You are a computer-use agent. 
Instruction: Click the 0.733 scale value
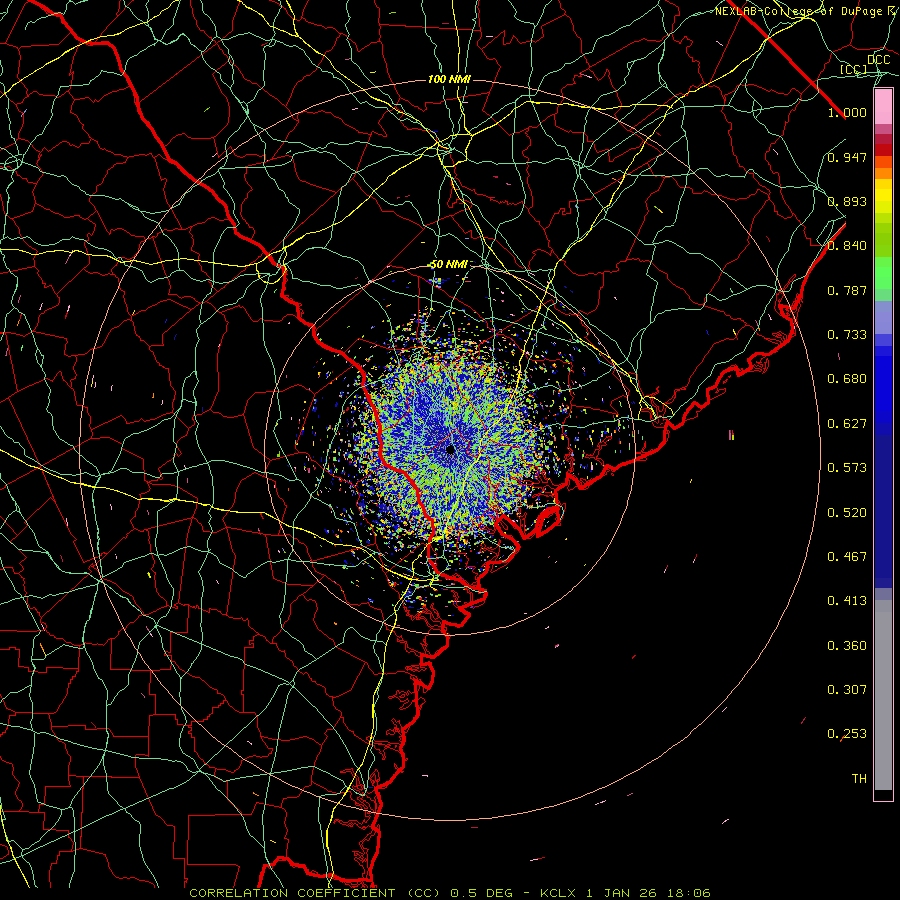847,335
